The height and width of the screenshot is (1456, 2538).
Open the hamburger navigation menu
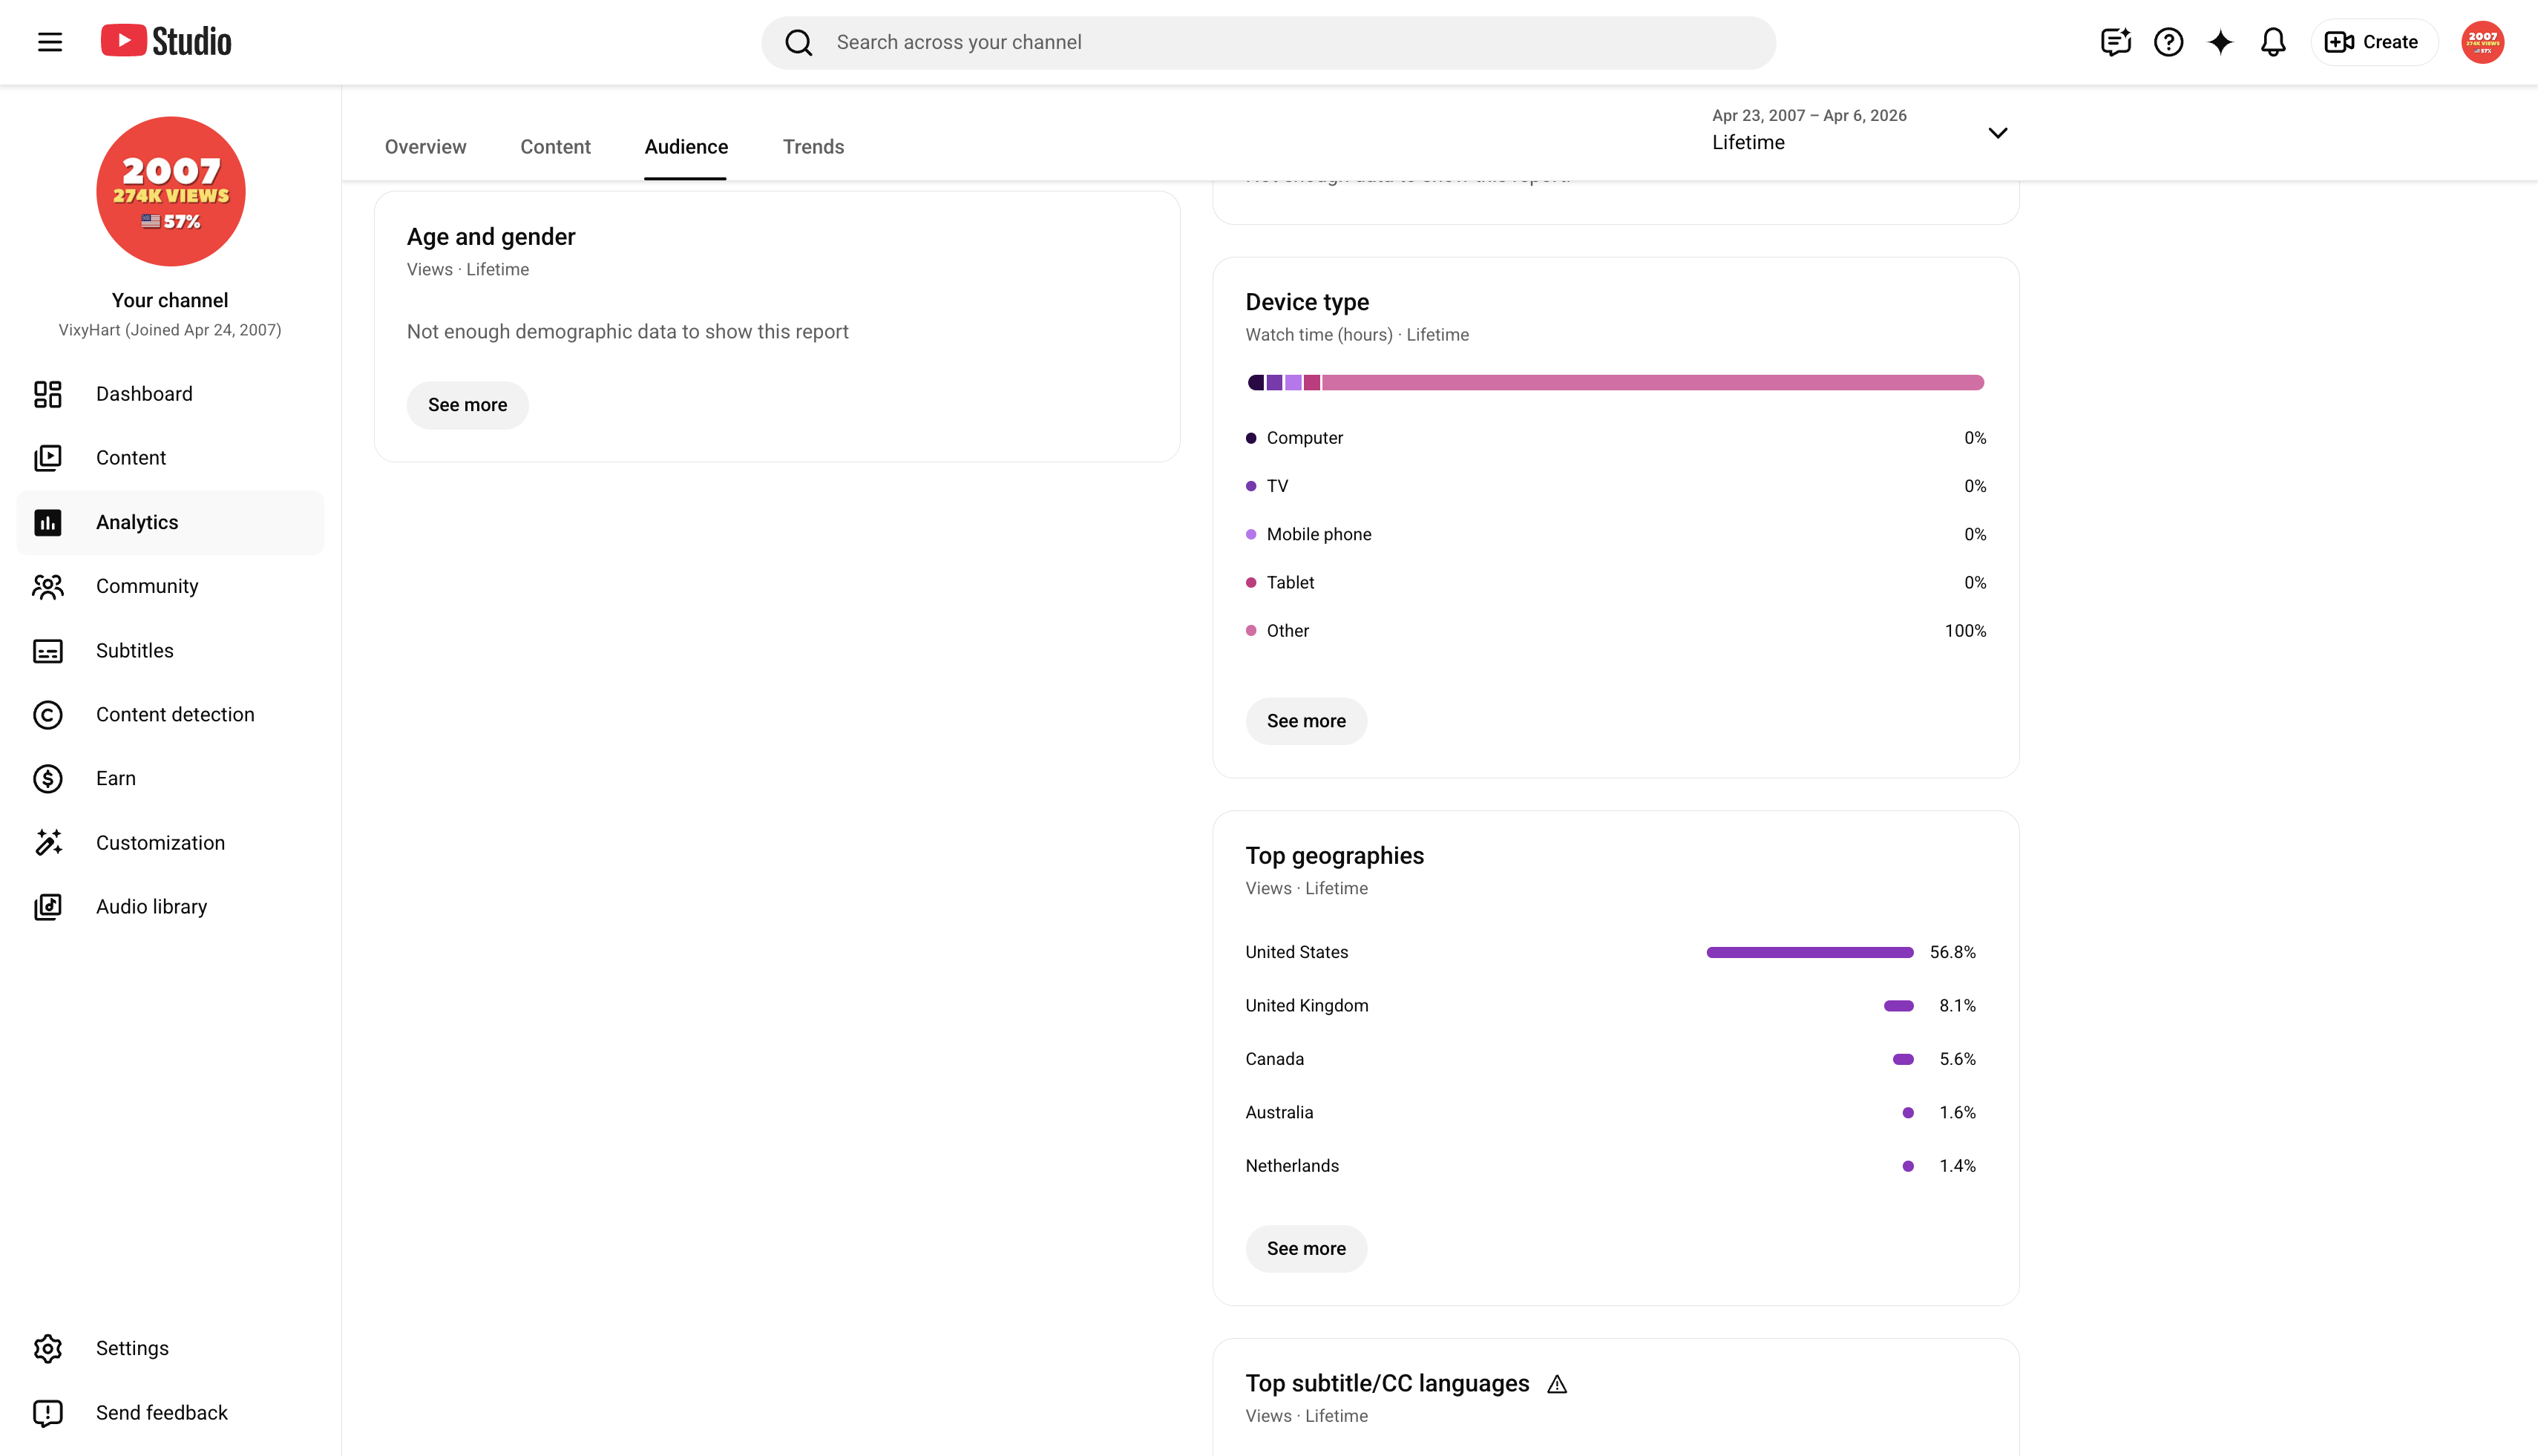[x=50, y=42]
